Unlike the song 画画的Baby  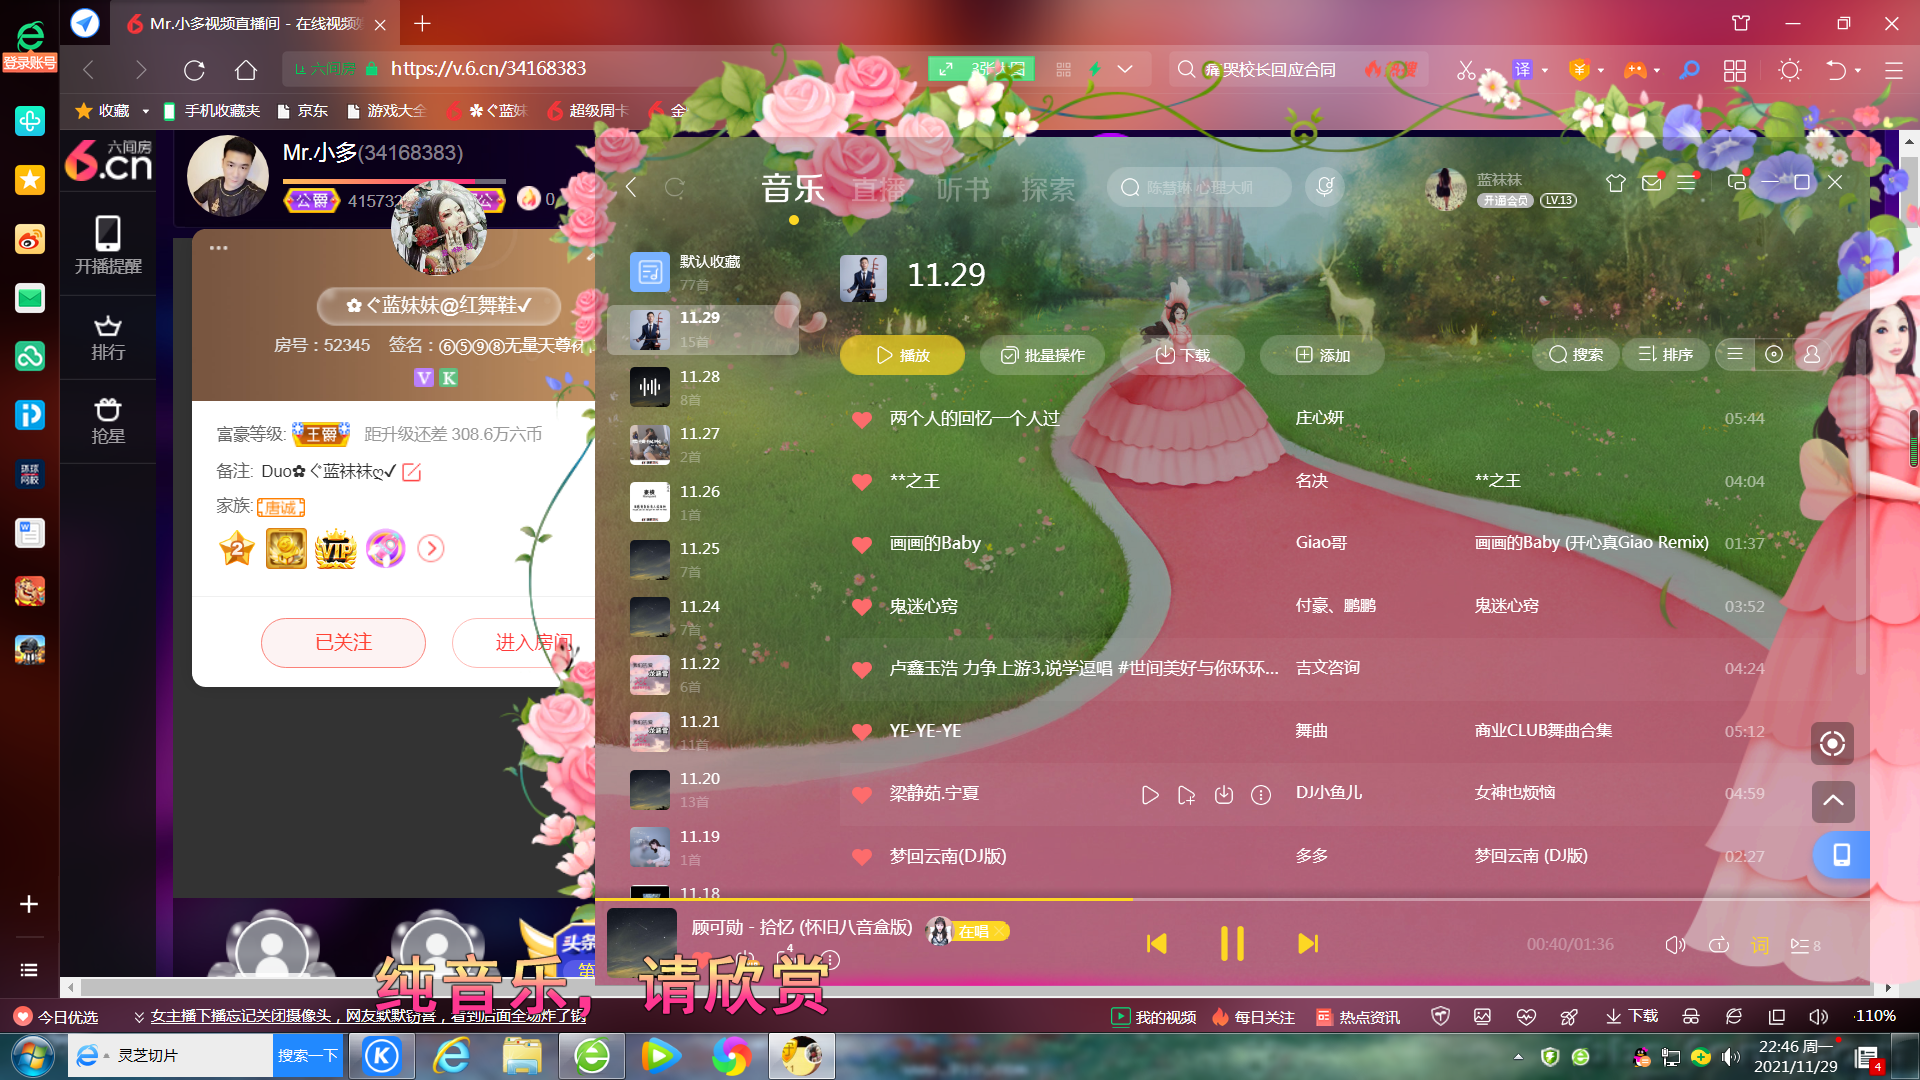[x=862, y=544]
